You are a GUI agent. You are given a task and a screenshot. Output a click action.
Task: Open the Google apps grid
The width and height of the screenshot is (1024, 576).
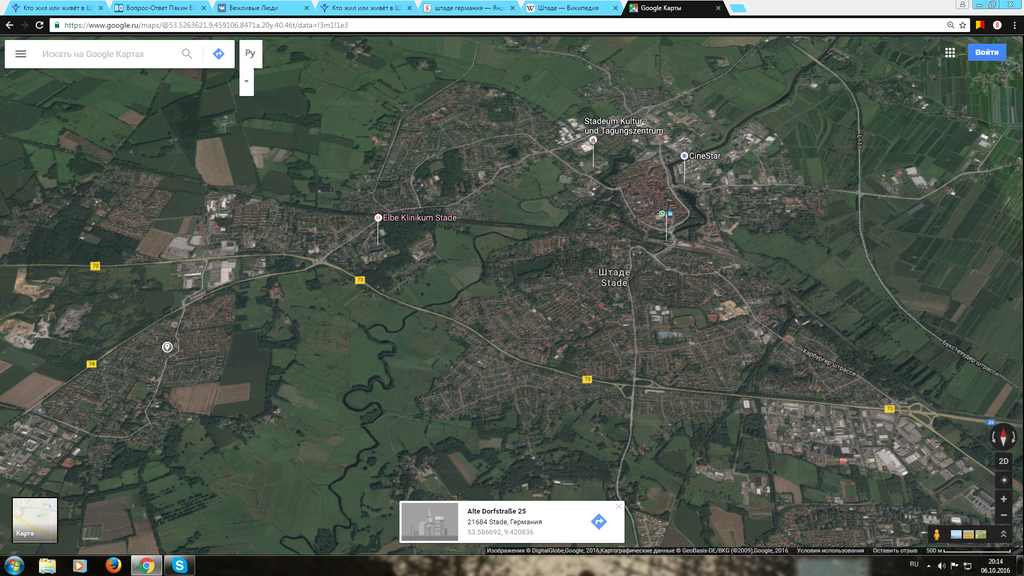click(949, 52)
